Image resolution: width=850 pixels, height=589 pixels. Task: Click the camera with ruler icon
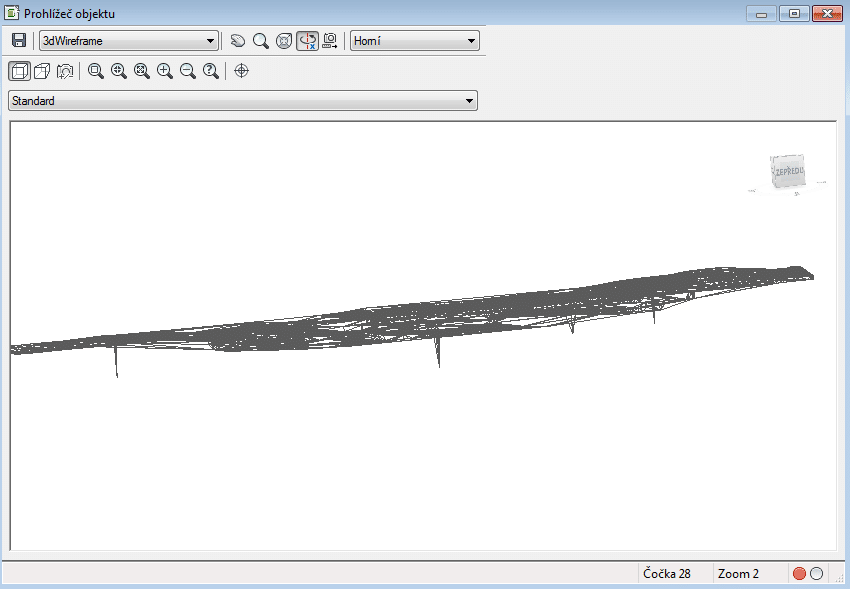pyautogui.click(x=330, y=41)
